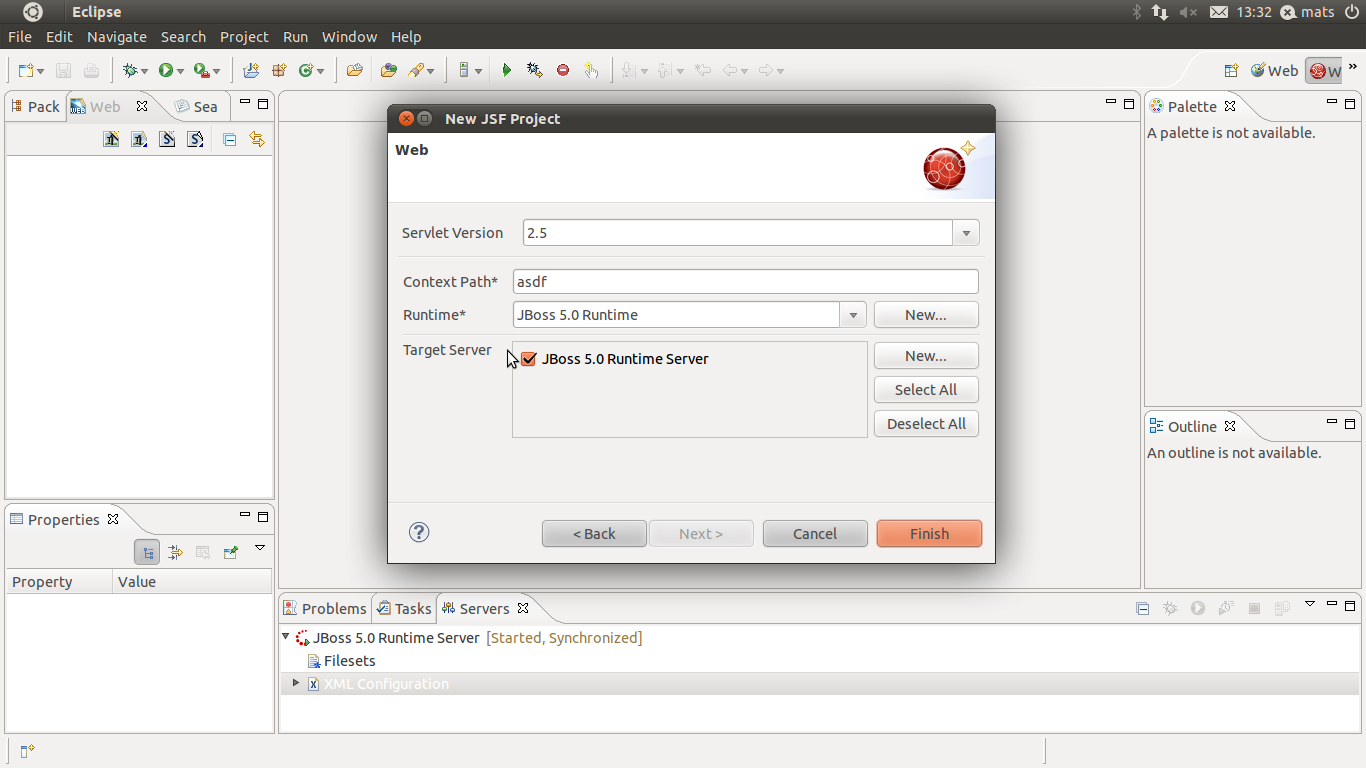Screen dimensions: 1366x768
Task: Maximize the Servers view panel
Action: pos(1350,605)
